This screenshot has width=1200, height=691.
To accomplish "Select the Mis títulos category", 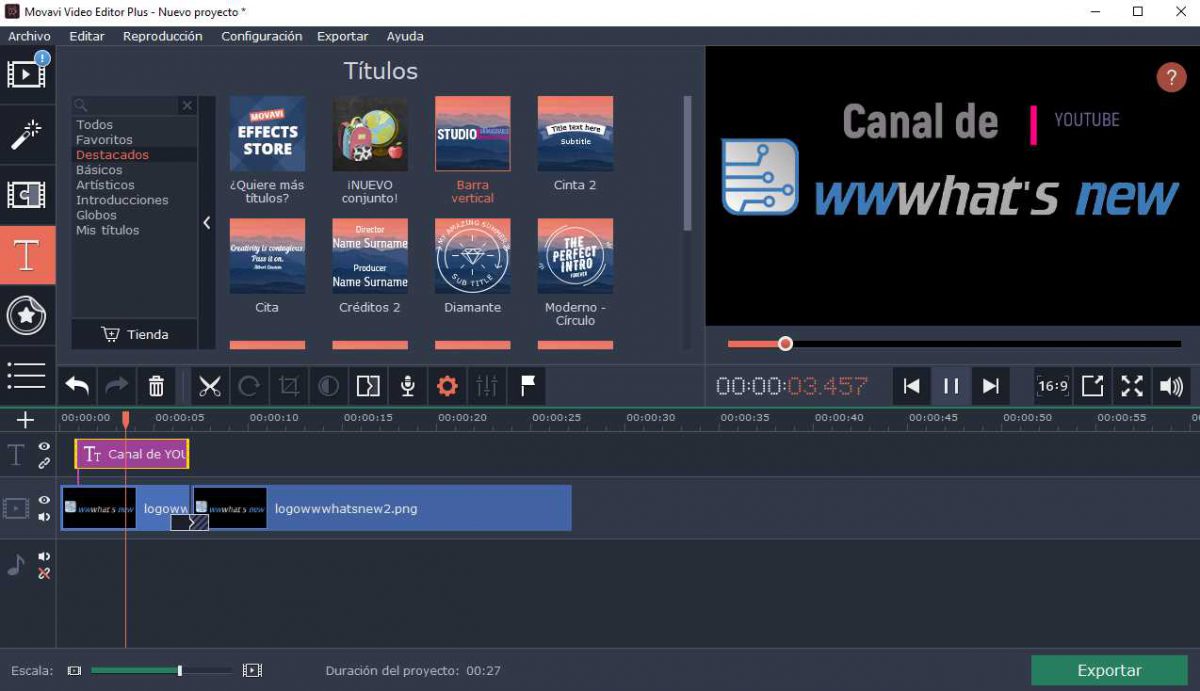I will click(x=107, y=230).
